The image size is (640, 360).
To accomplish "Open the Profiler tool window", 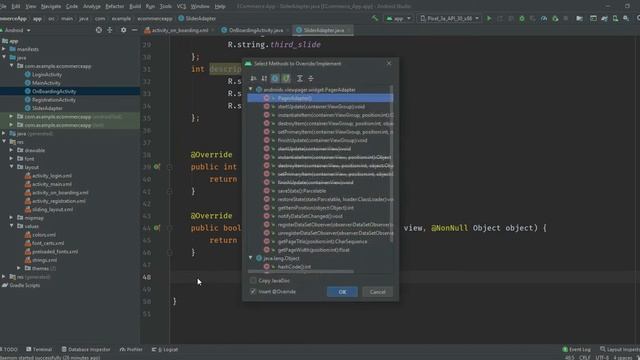I will pyautogui.click(x=131, y=349).
